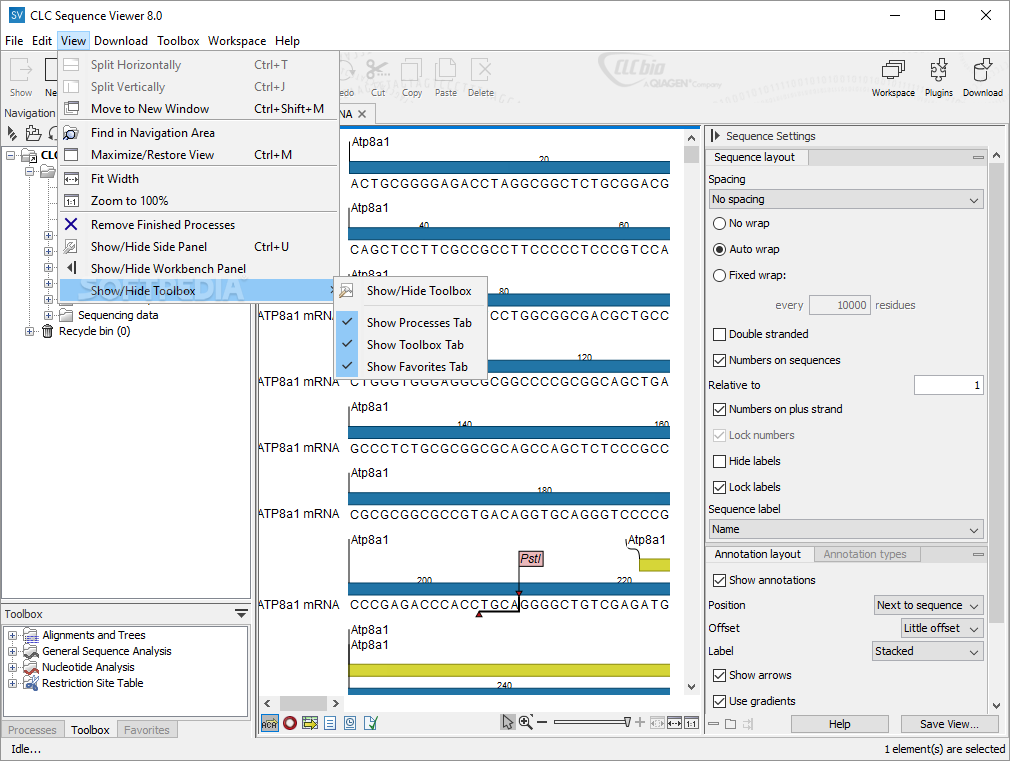Toggle Numbers on plus strand checkbox
1010x761 pixels.
click(719, 409)
